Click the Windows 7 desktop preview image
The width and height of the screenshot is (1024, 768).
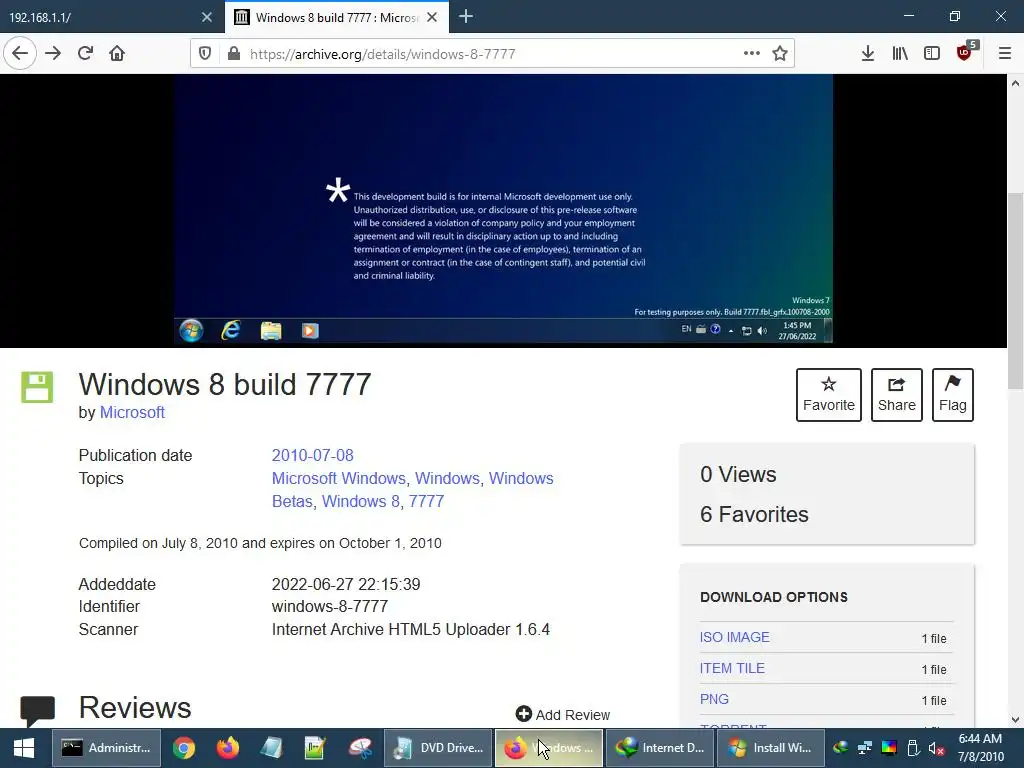click(x=503, y=209)
